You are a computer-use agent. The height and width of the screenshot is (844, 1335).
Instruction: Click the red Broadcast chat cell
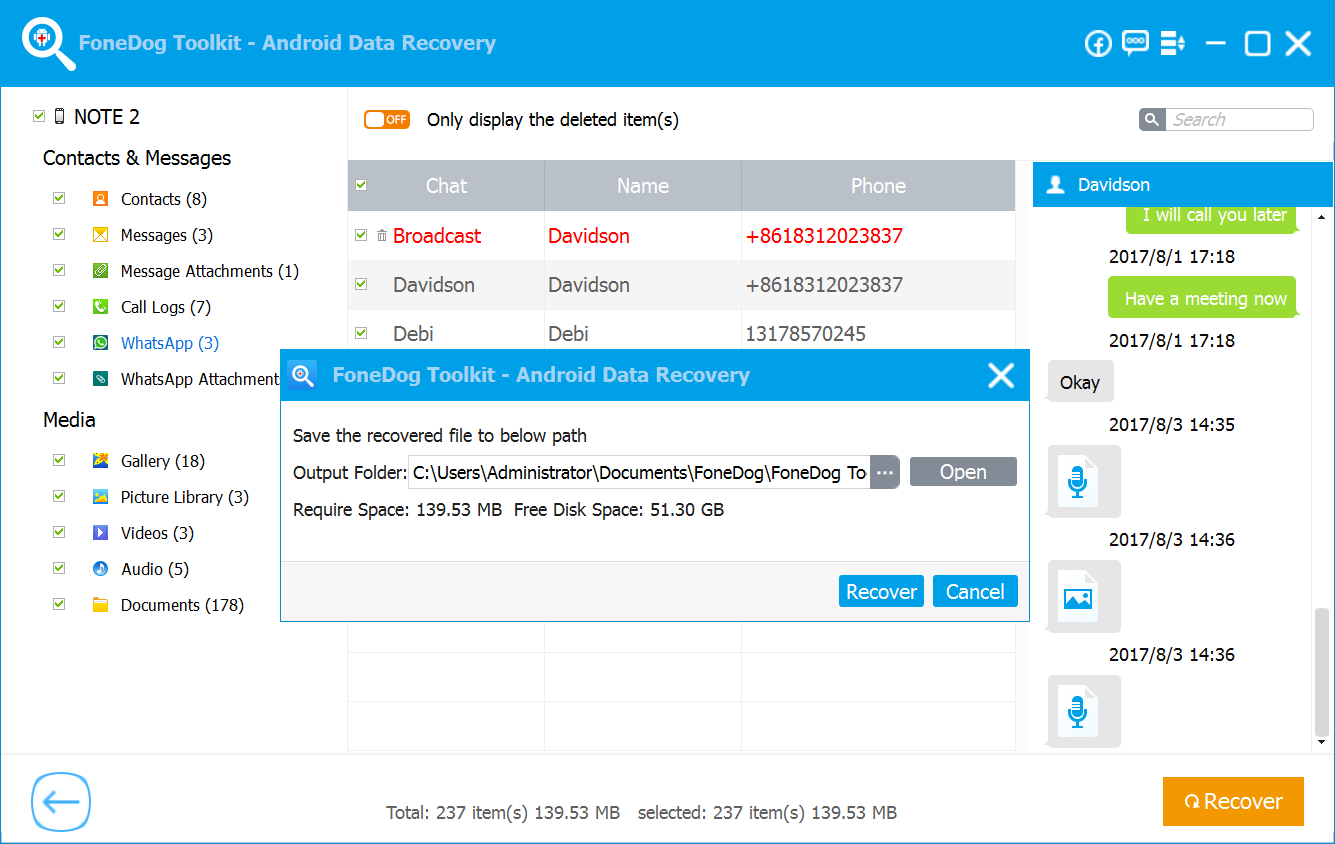pyautogui.click(x=437, y=236)
